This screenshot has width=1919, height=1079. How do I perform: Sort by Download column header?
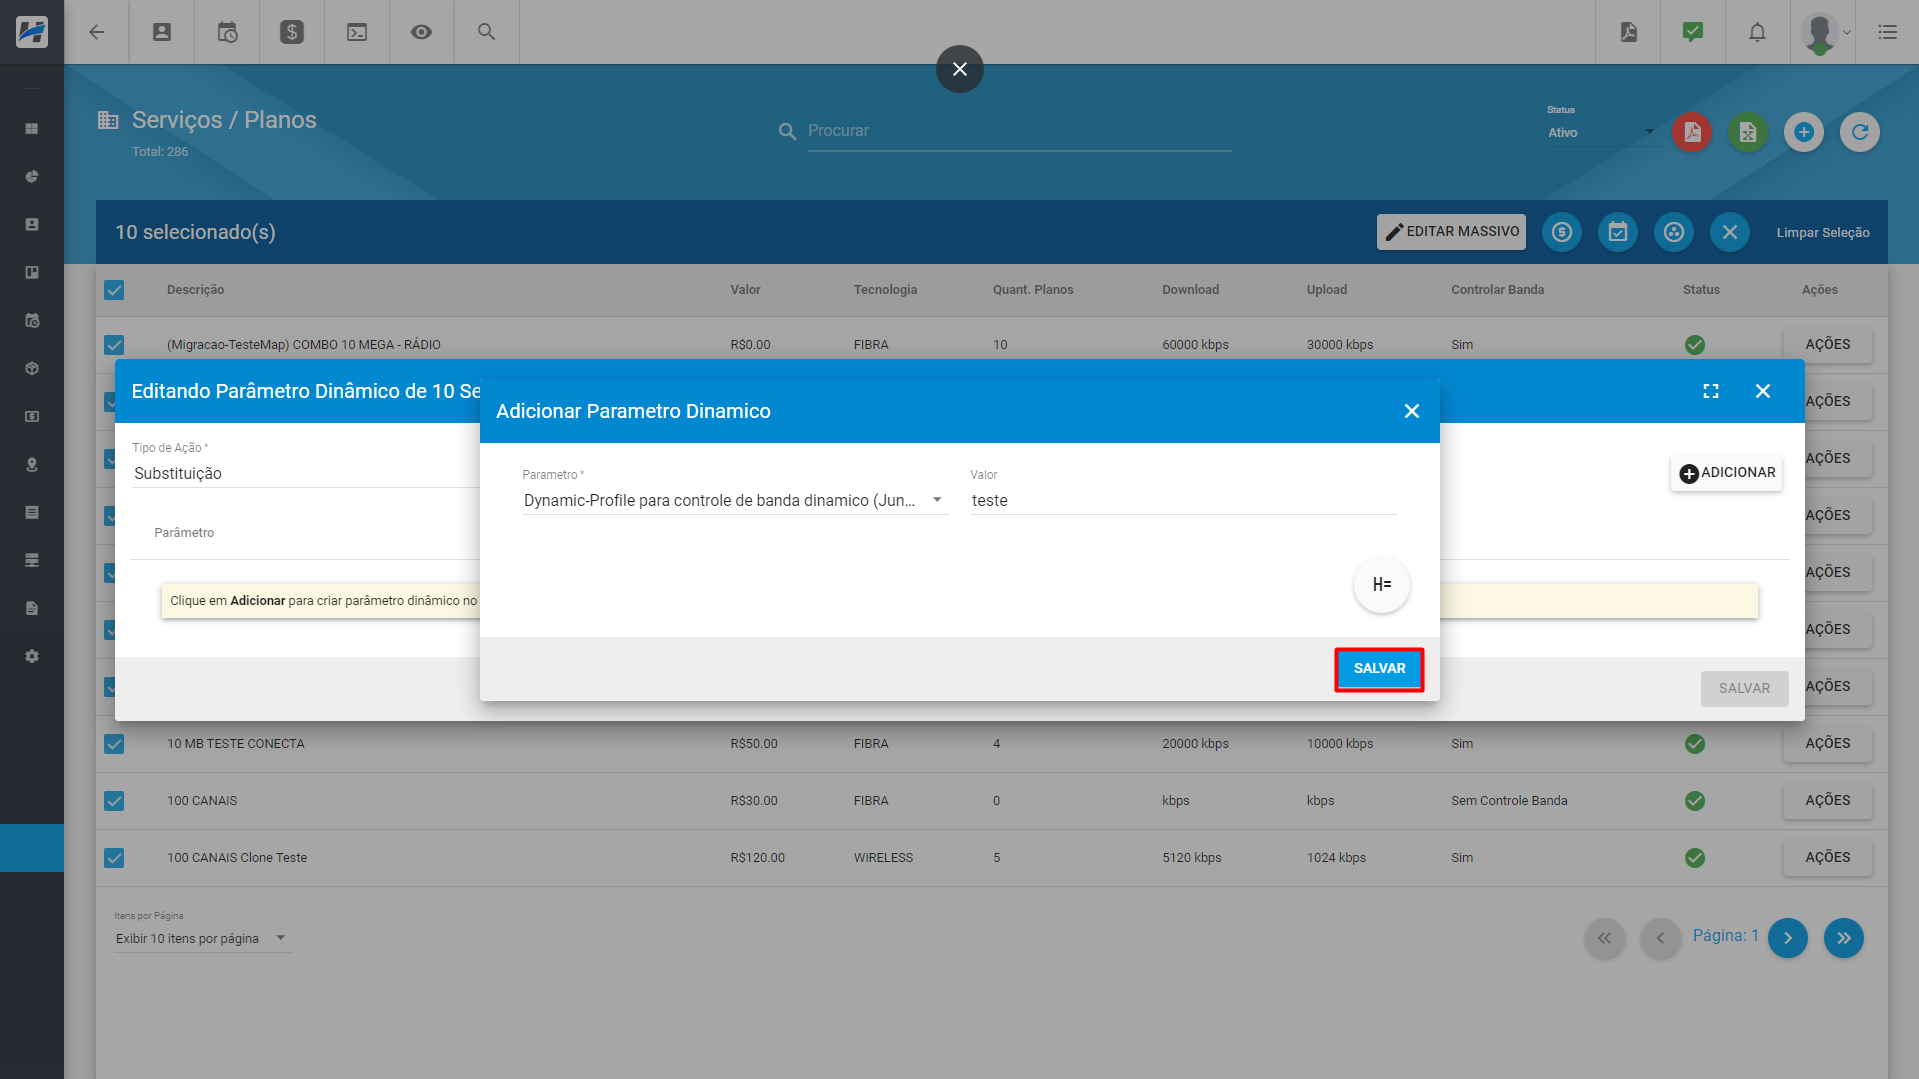pyautogui.click(x=1190, y=290)
